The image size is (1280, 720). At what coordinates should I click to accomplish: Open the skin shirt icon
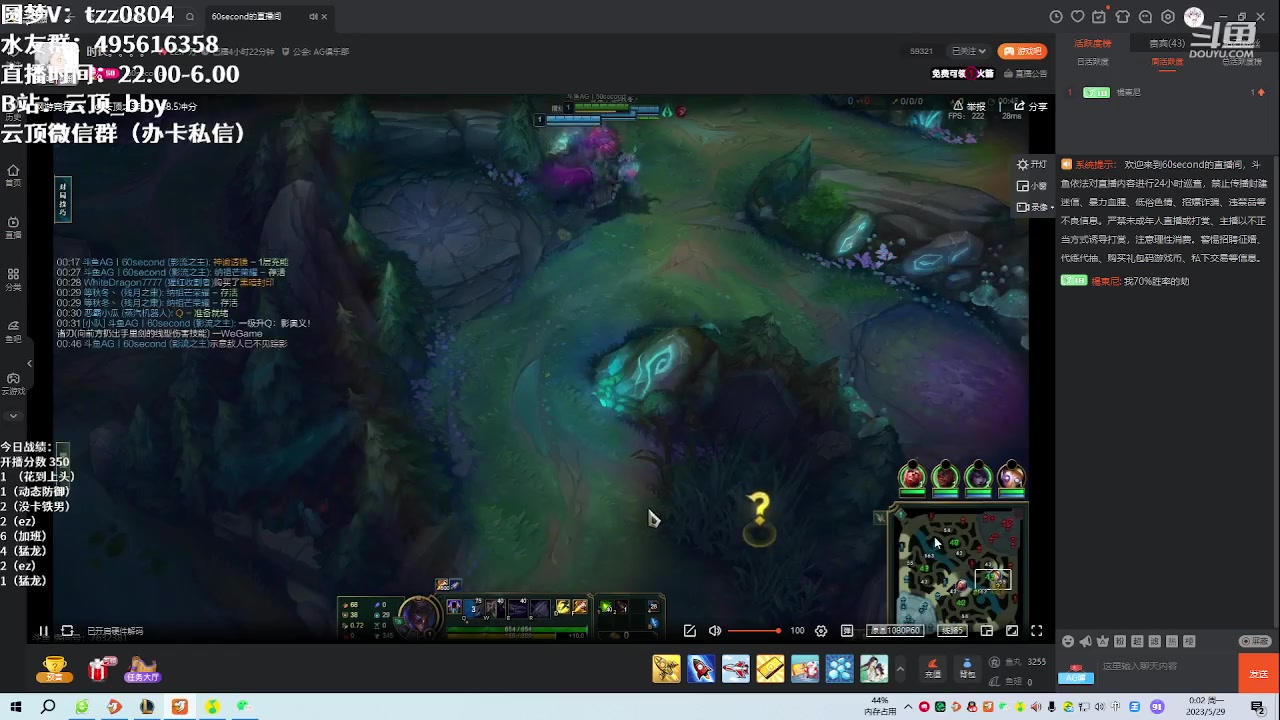(x=1122, y=17)
